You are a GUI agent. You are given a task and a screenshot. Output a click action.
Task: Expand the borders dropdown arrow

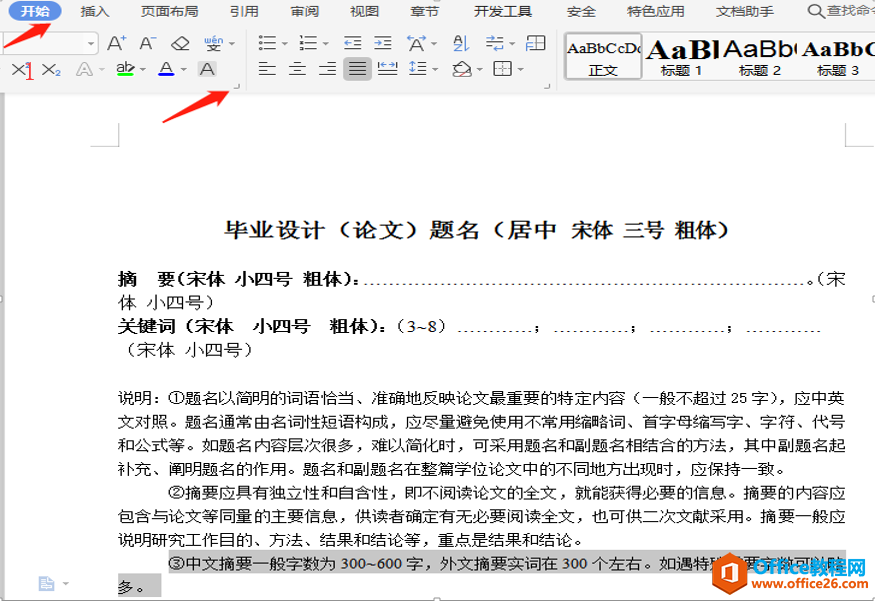521,70
